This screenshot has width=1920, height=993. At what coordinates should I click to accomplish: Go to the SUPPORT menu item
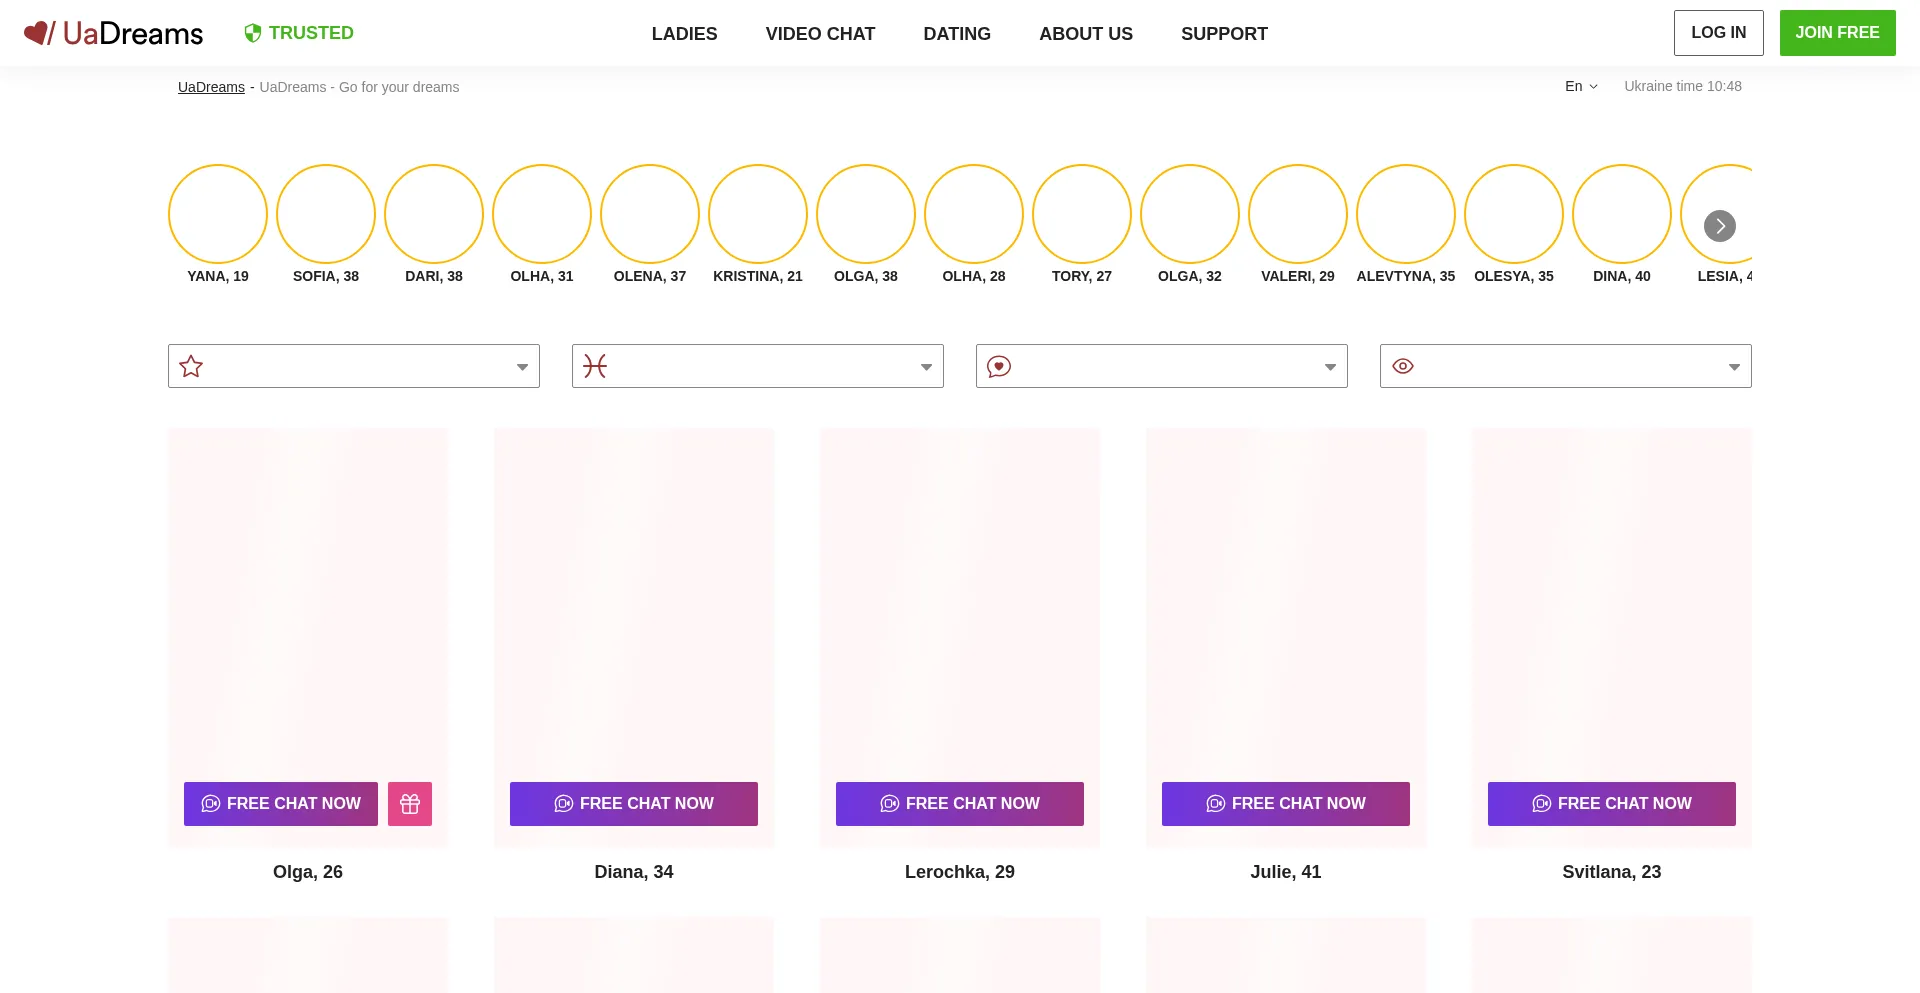1224,34
